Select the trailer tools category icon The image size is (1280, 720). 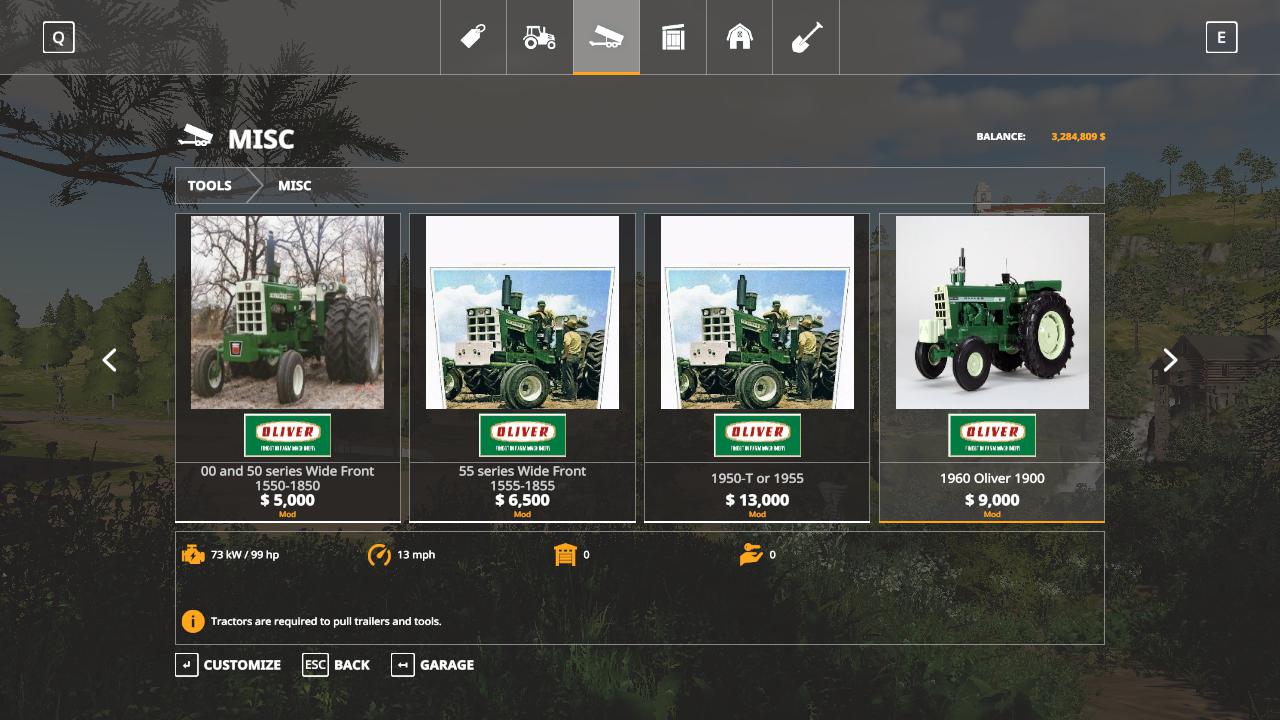(606, 37)
